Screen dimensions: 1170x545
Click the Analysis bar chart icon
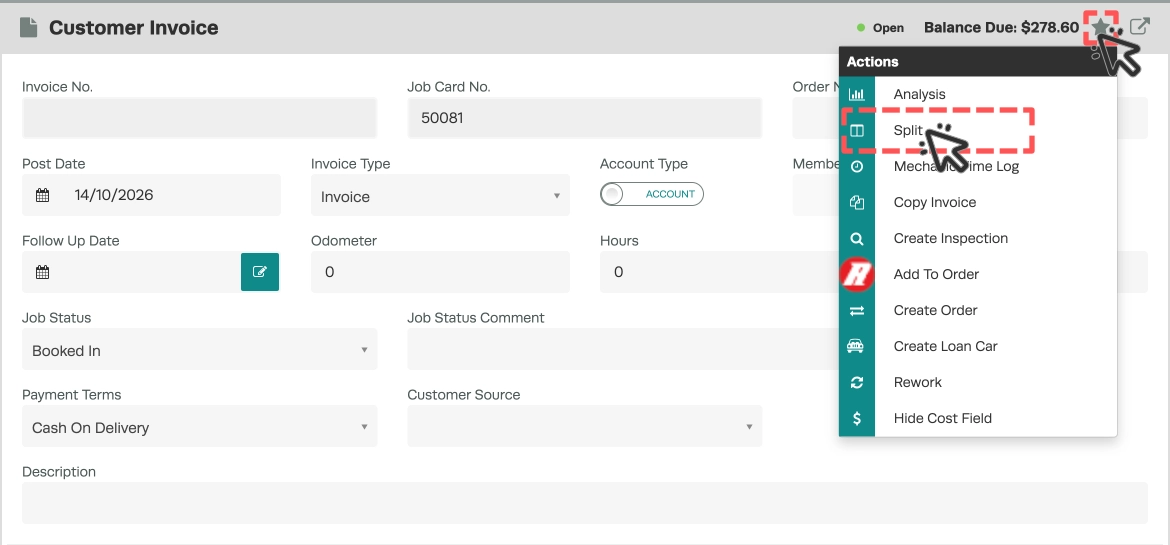(x=857, y=94)
